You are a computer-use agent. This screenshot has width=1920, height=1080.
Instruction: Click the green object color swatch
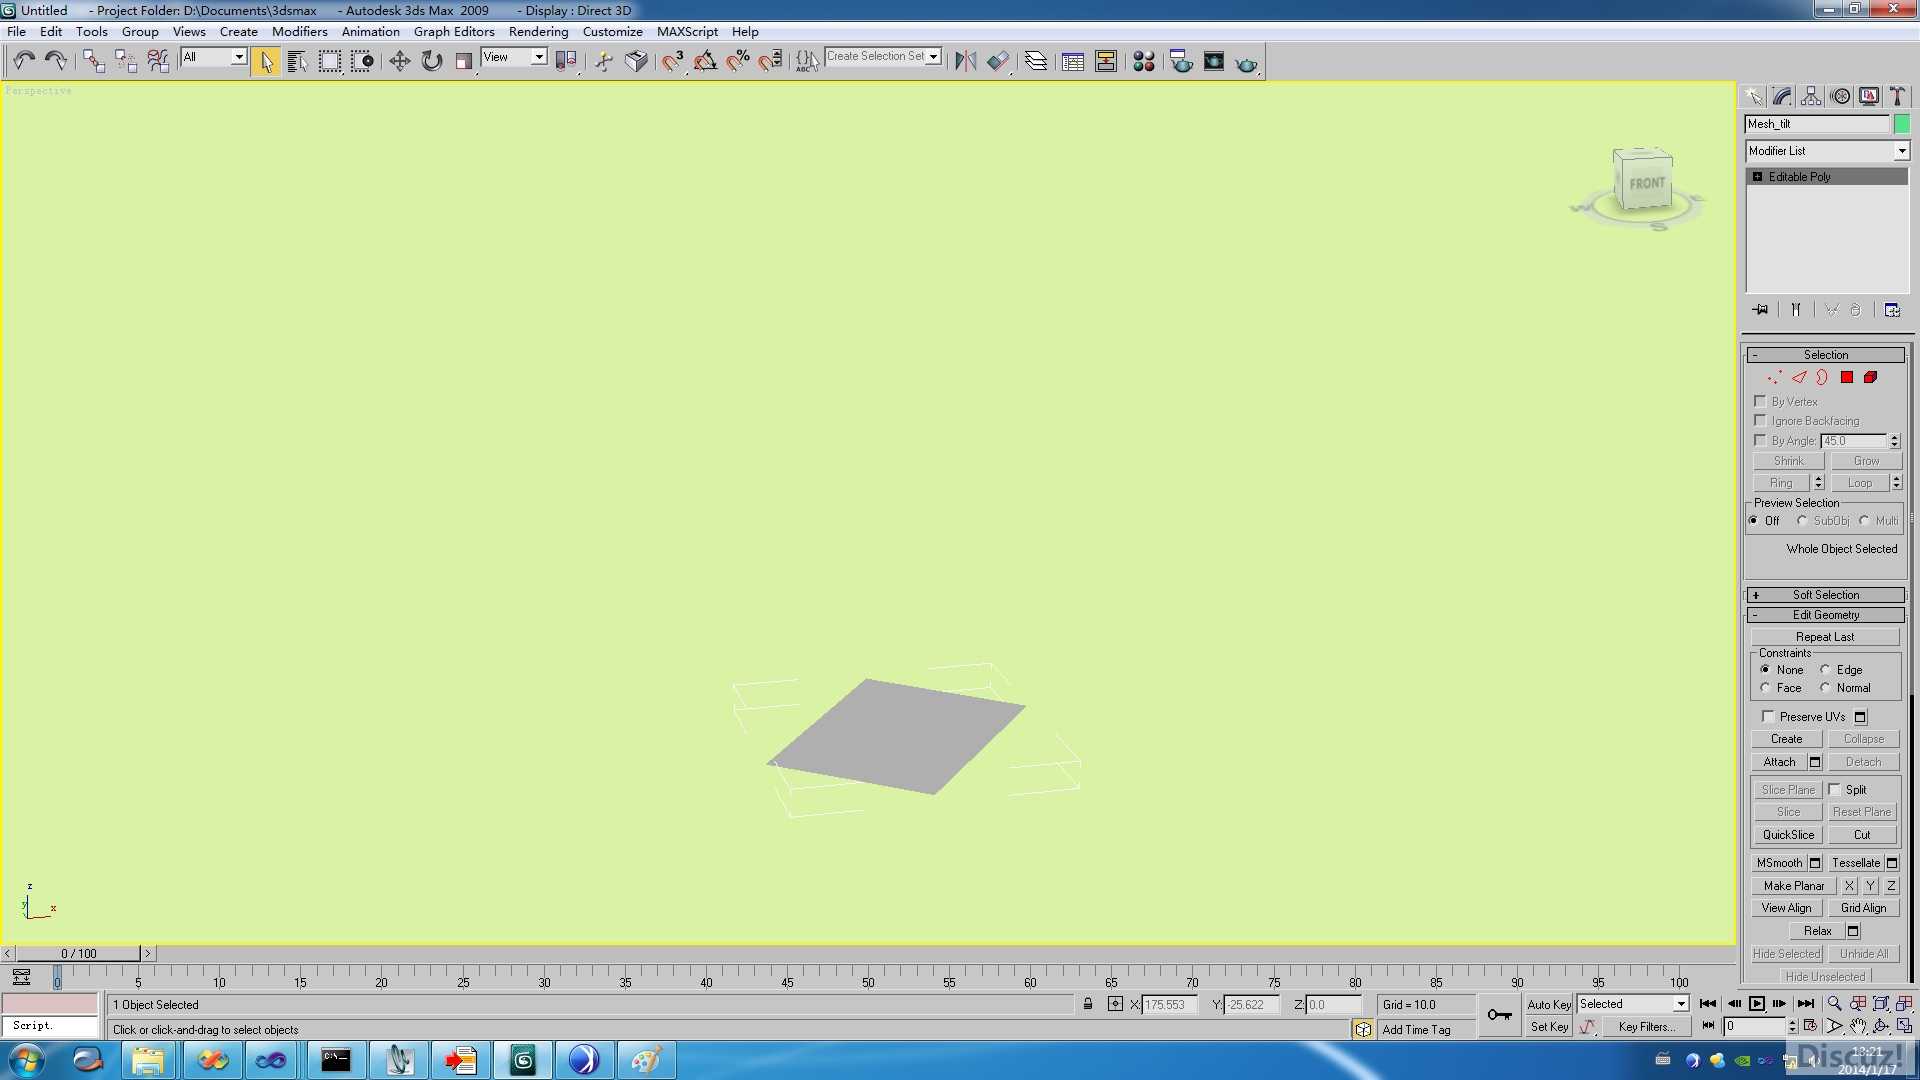(x=1901, y=124)
